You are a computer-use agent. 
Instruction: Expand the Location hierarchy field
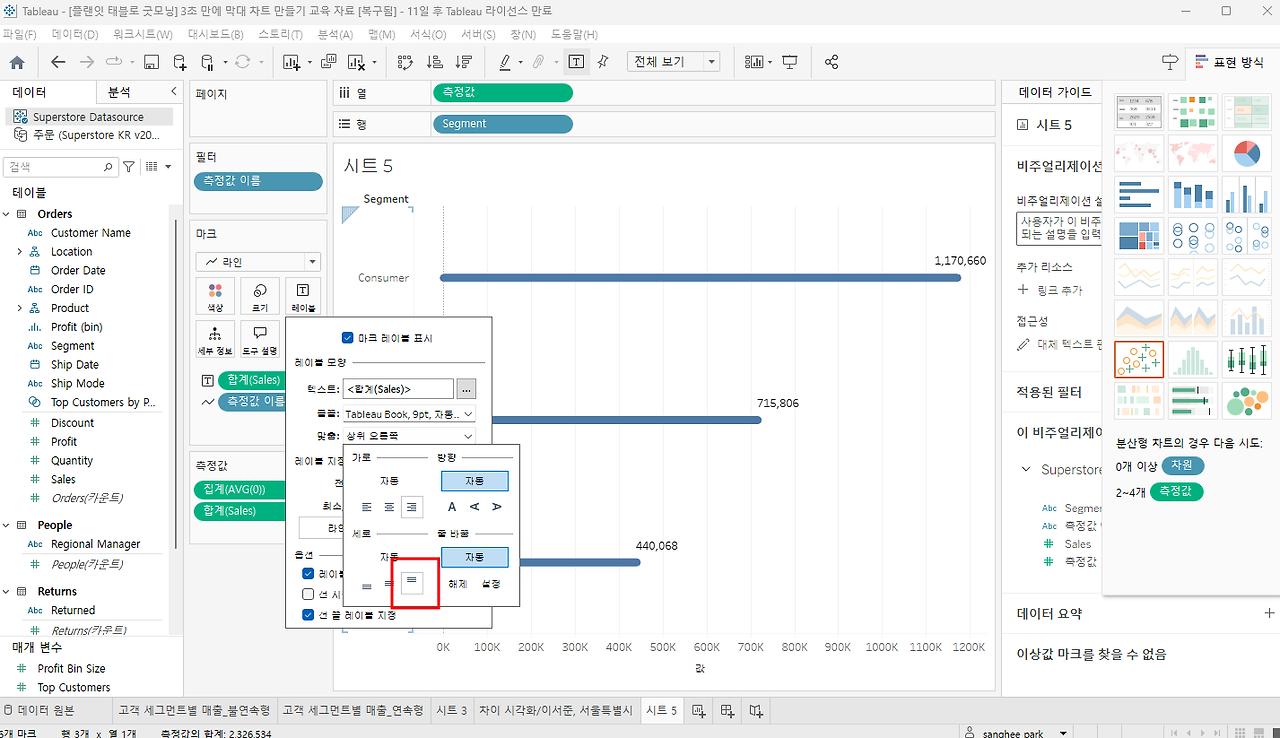click(x=20, y=251)
